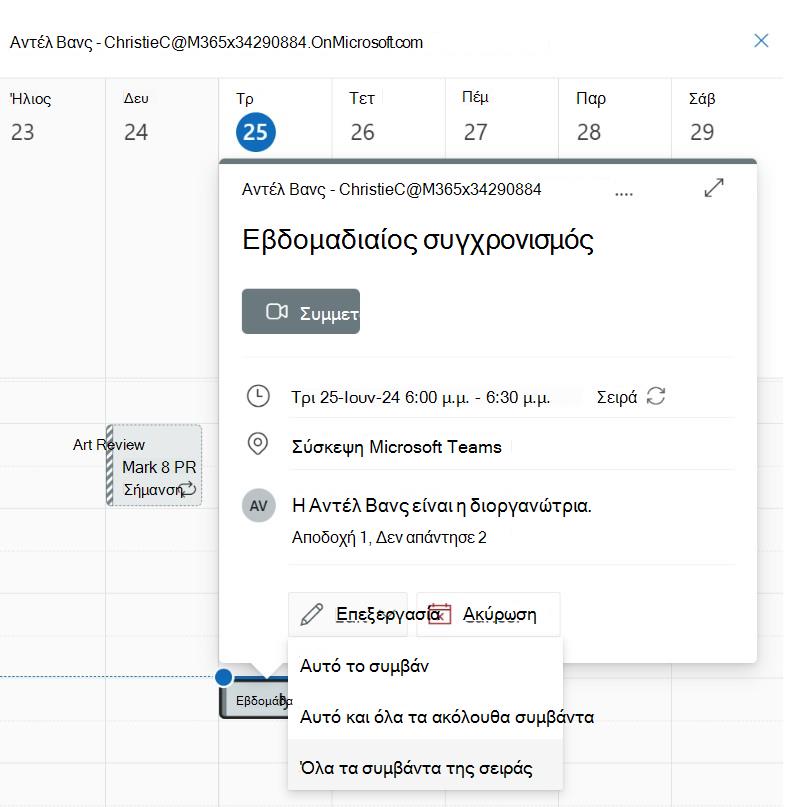Click the Ακύρωση cancel button
Image resolution: width=795 pixels, height=807 pixels.
pyautogui.click(x=488, y=614)
